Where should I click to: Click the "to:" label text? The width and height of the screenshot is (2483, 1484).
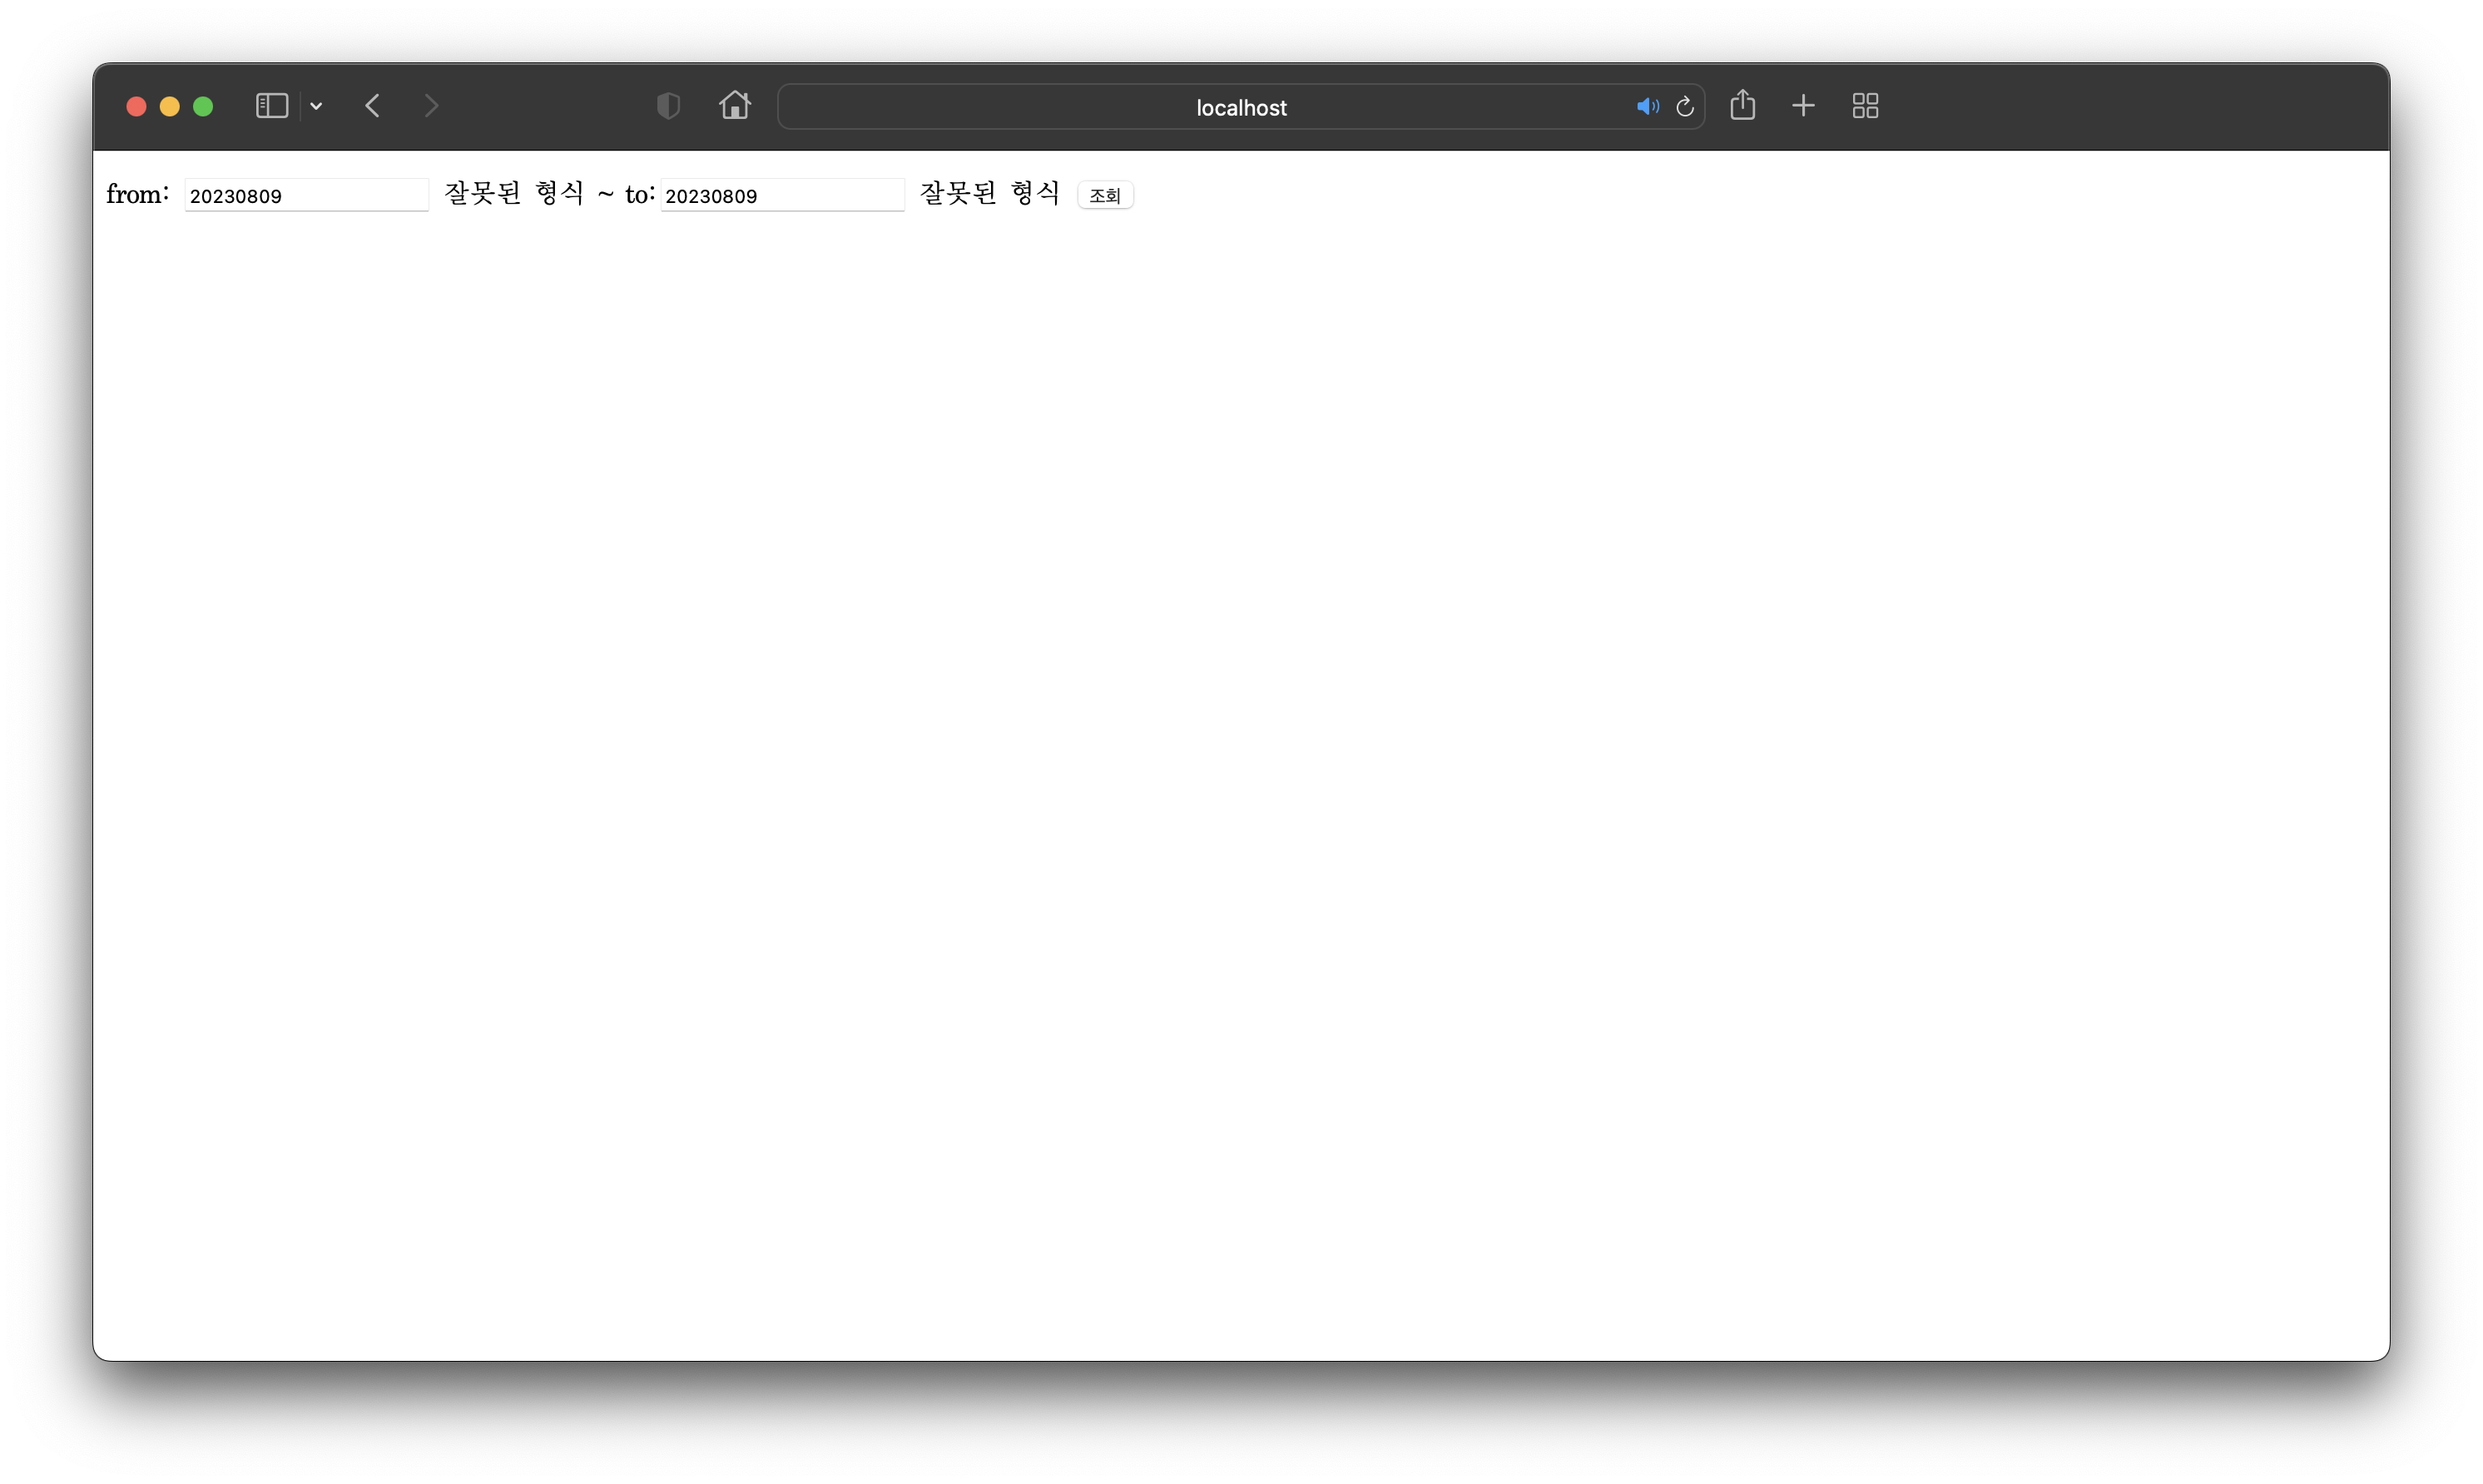(639, 194)
